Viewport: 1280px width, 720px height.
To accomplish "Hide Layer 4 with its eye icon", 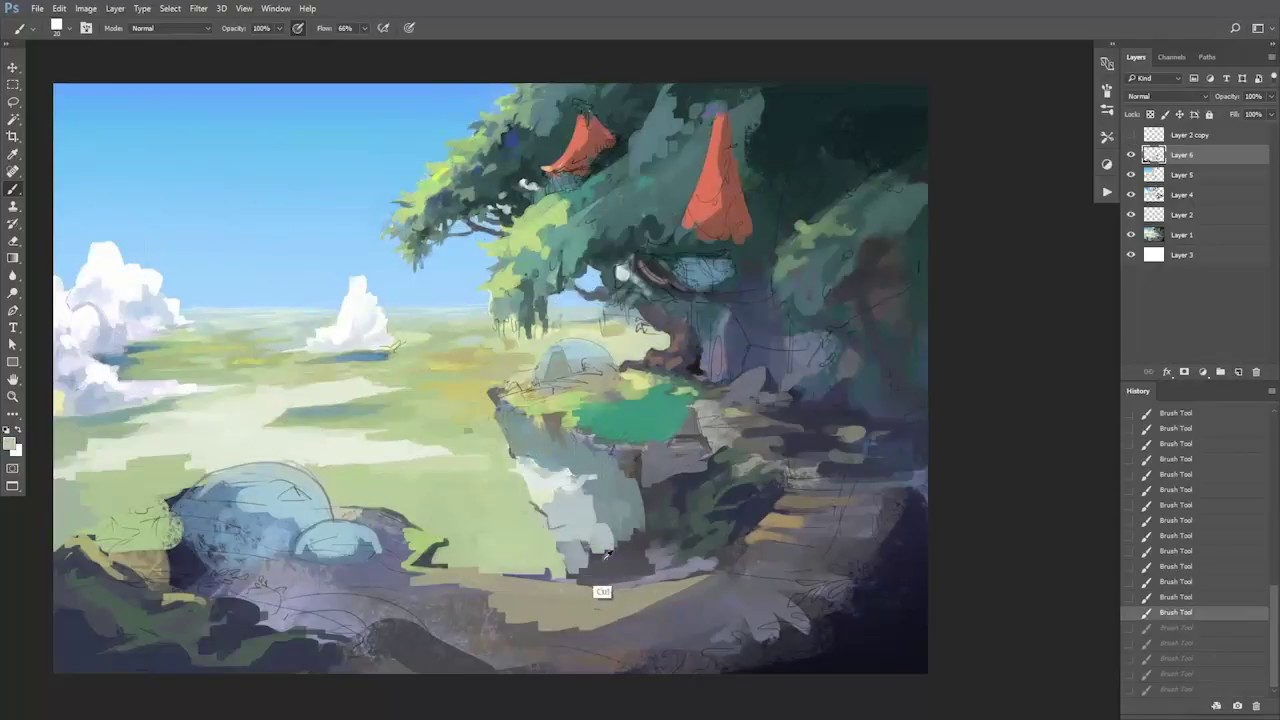I will click(x=1131, y=195).
